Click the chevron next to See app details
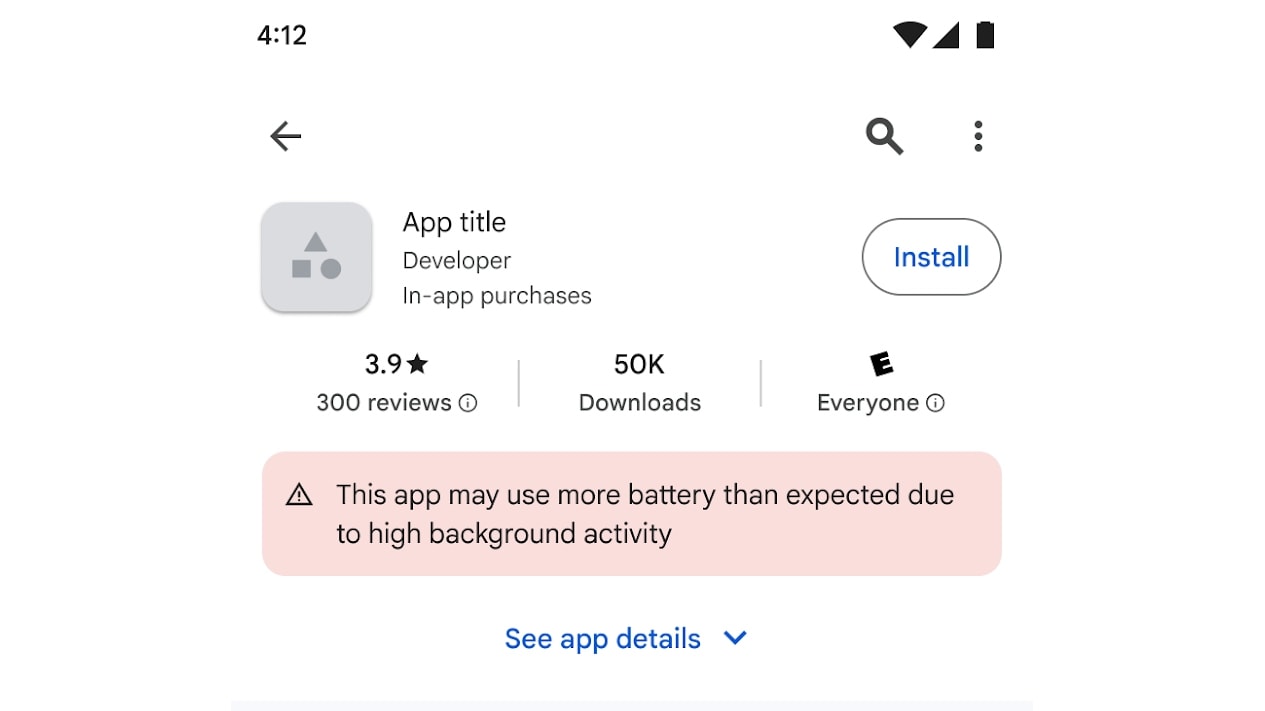 [x=735, y=637]
